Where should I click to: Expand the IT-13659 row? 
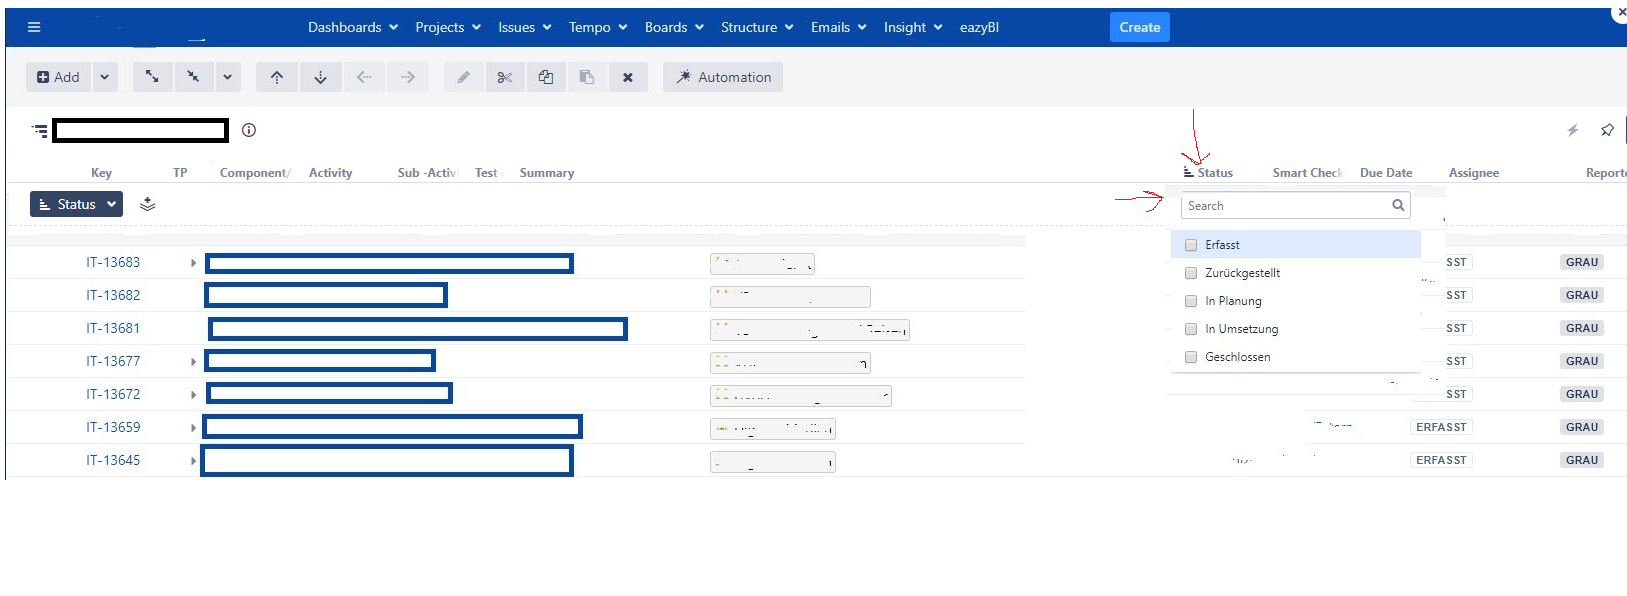click(193, 428)
